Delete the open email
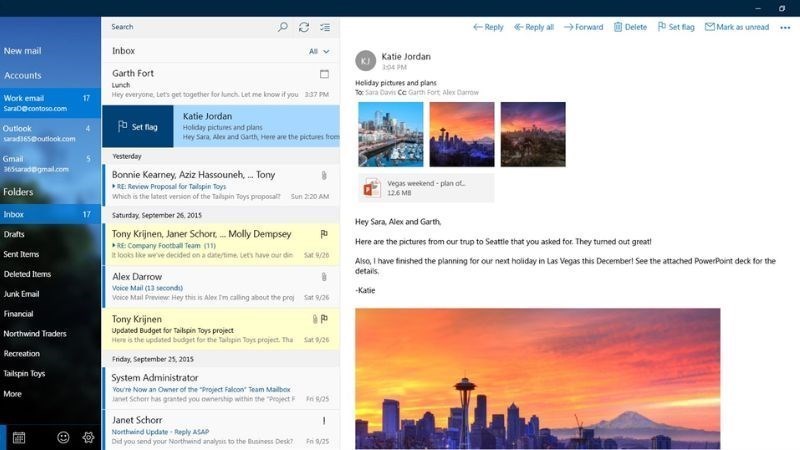 [x=630, y=27]
